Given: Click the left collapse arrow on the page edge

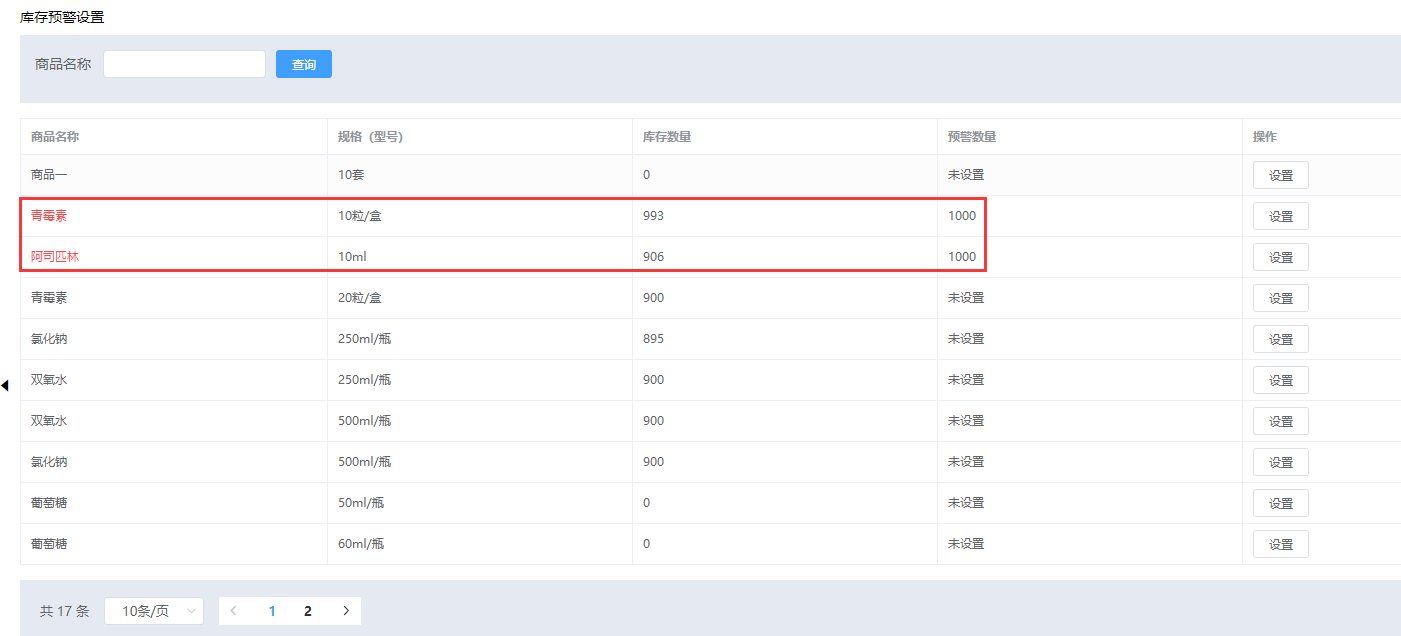Looking at the screenshot, I should (x=5, y=385).
